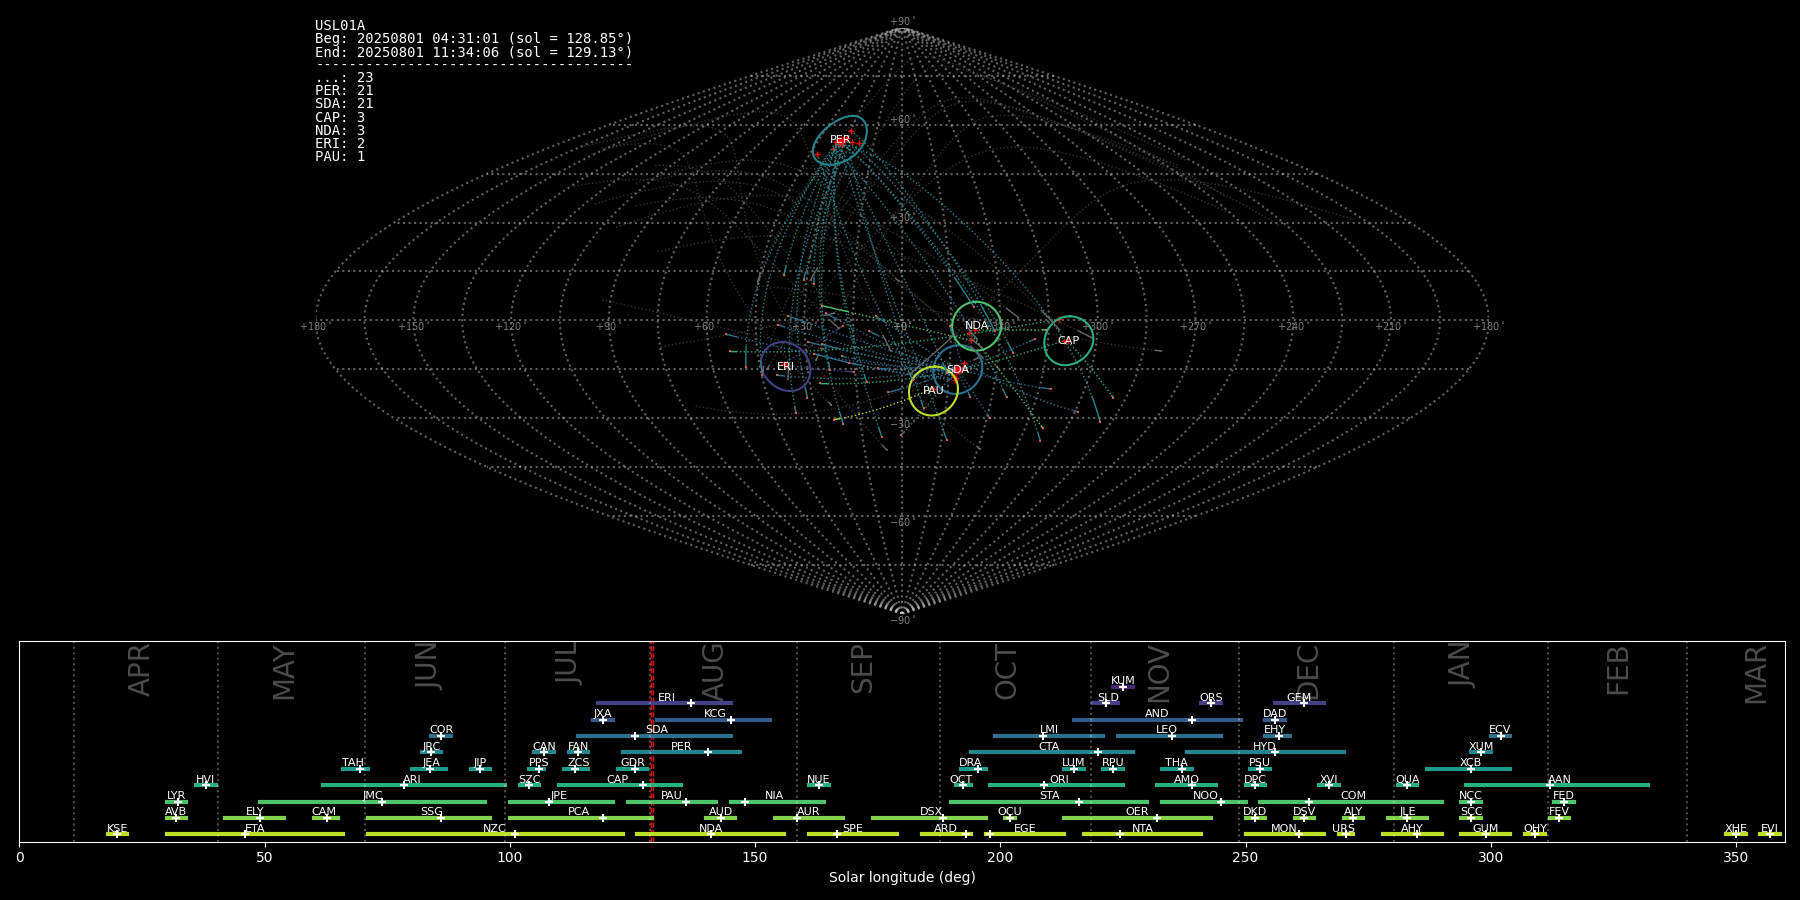Select the ARI shower bar label
This screenshot has width=1800, height=900.
pyautogui.click(x=411, y=780)
